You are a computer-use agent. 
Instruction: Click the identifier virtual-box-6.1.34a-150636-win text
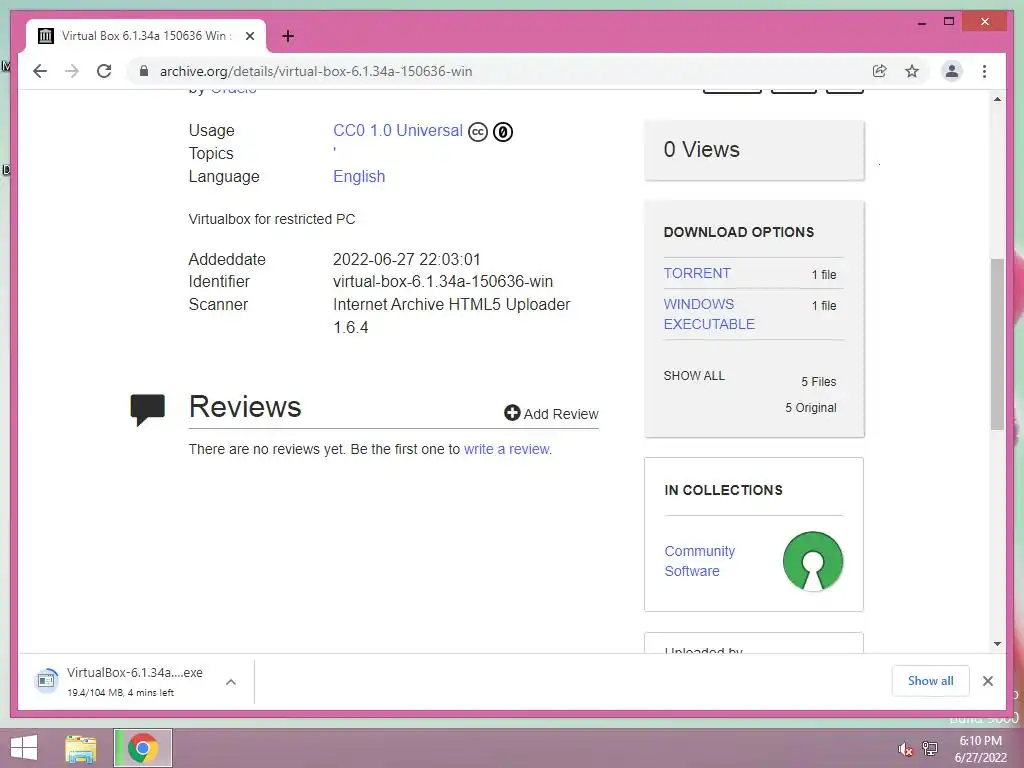point(443,281)
